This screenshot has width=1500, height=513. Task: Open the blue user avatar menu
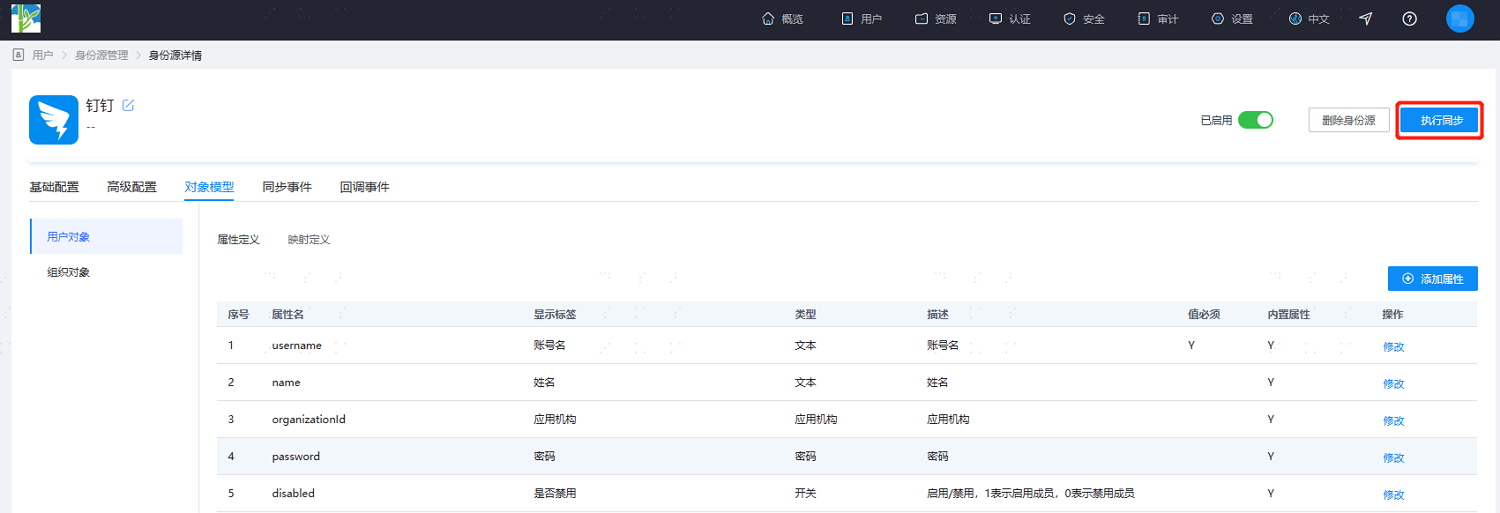(x=1460, y=19)
